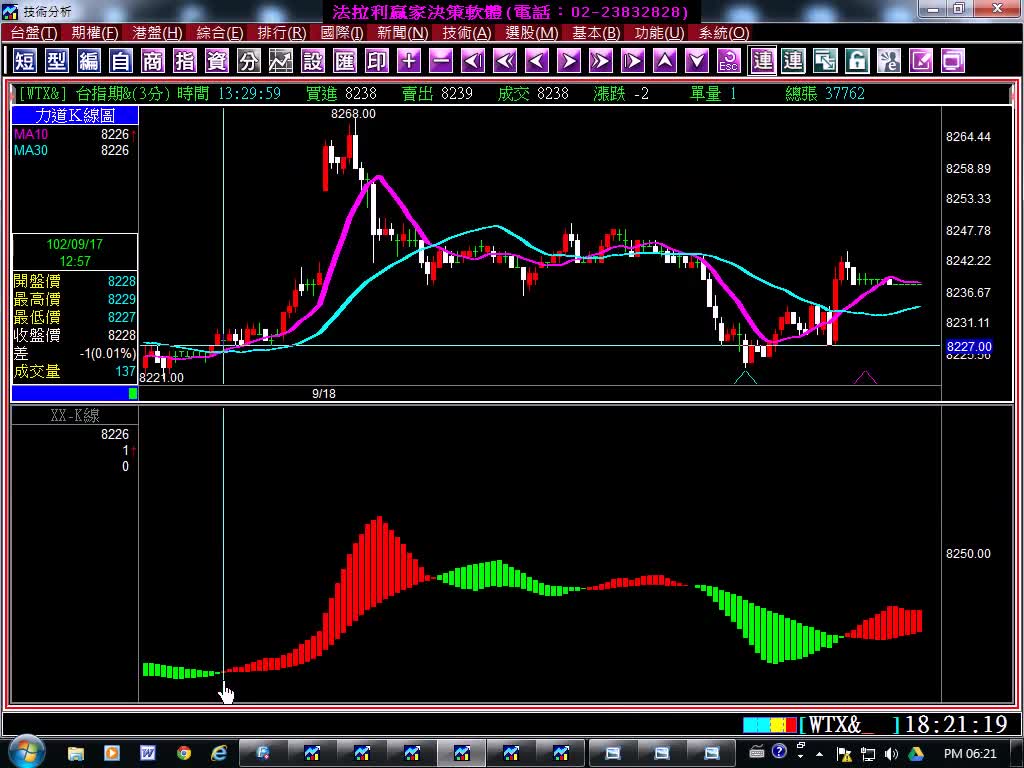Click the pencil edit note icon

[921, 61]
